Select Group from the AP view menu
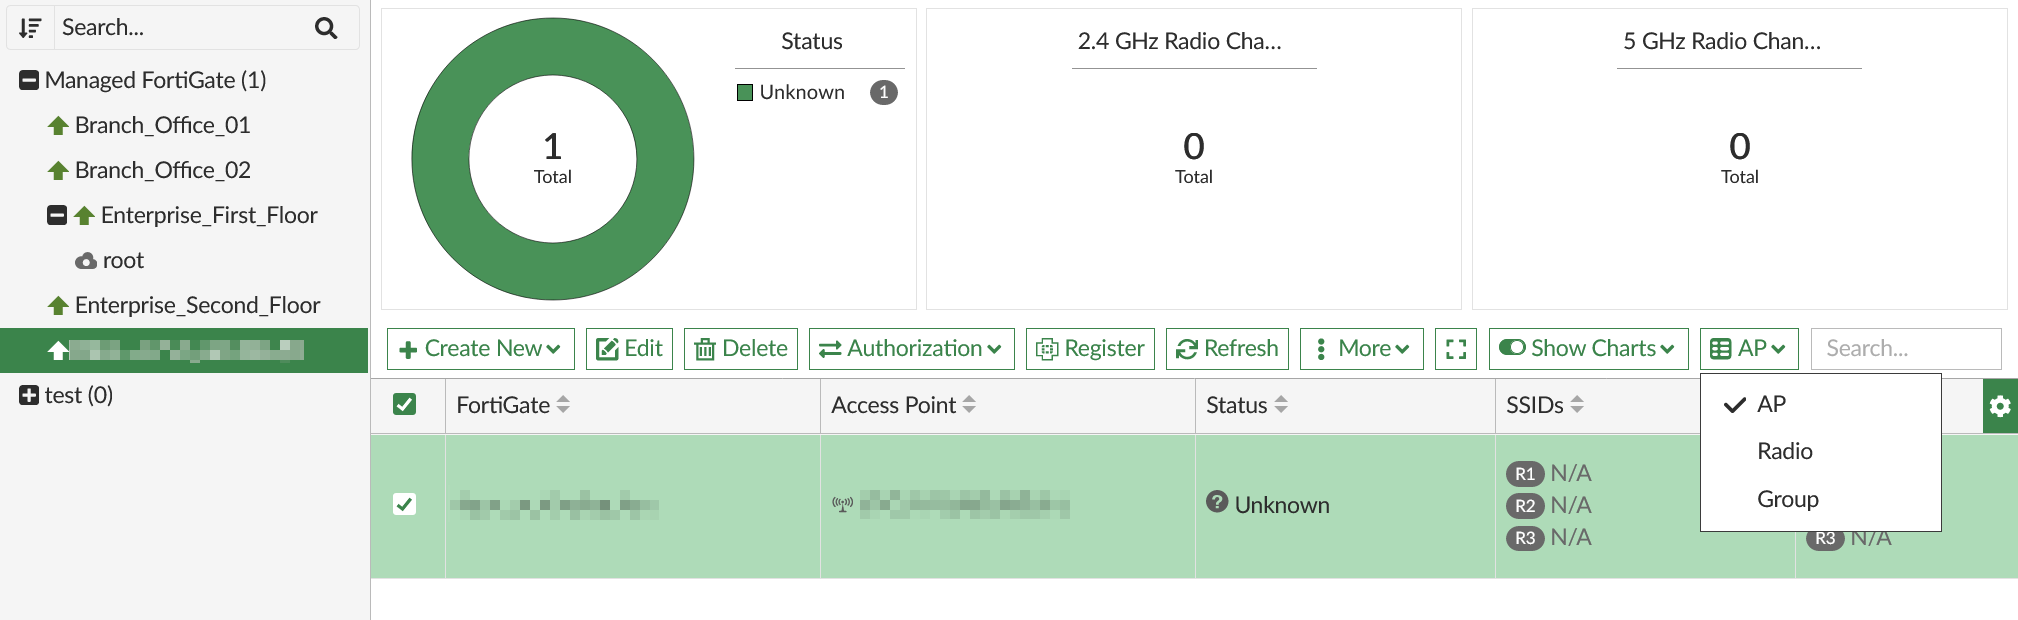2018x620 pixels. [1787, 499]
